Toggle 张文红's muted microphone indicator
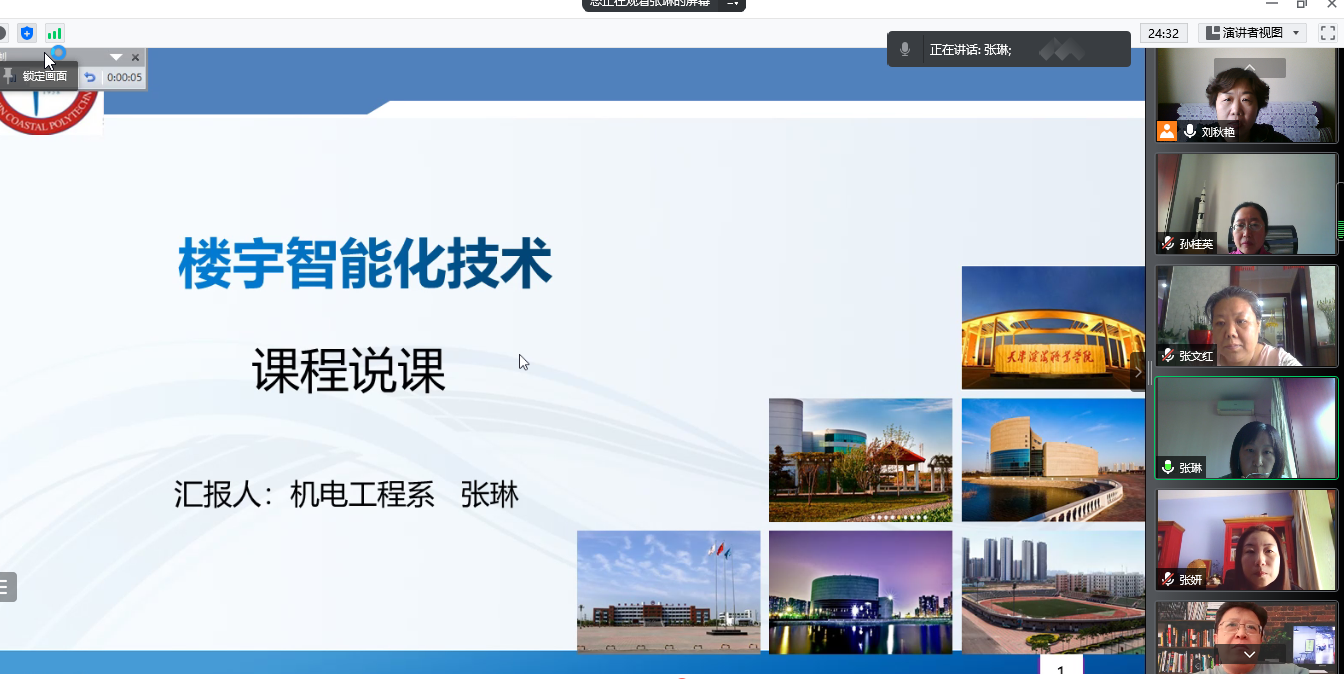Image resolution: width=1344 pixels, height=679 pixels. point(1167,355)
